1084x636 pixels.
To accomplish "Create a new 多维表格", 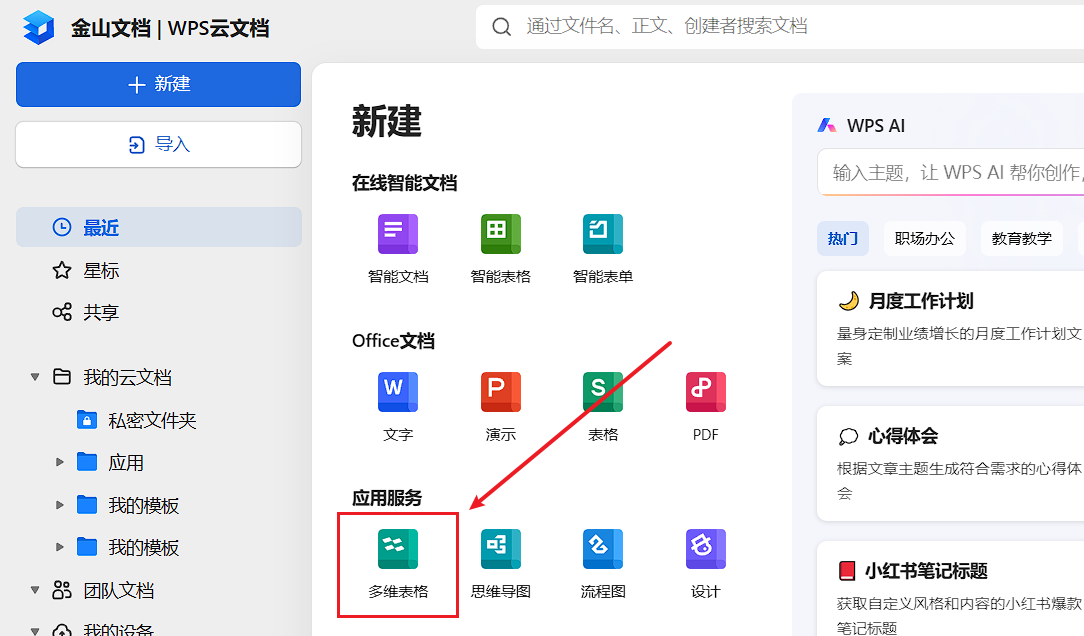I will pyautogui.click(x=398, y=564).
